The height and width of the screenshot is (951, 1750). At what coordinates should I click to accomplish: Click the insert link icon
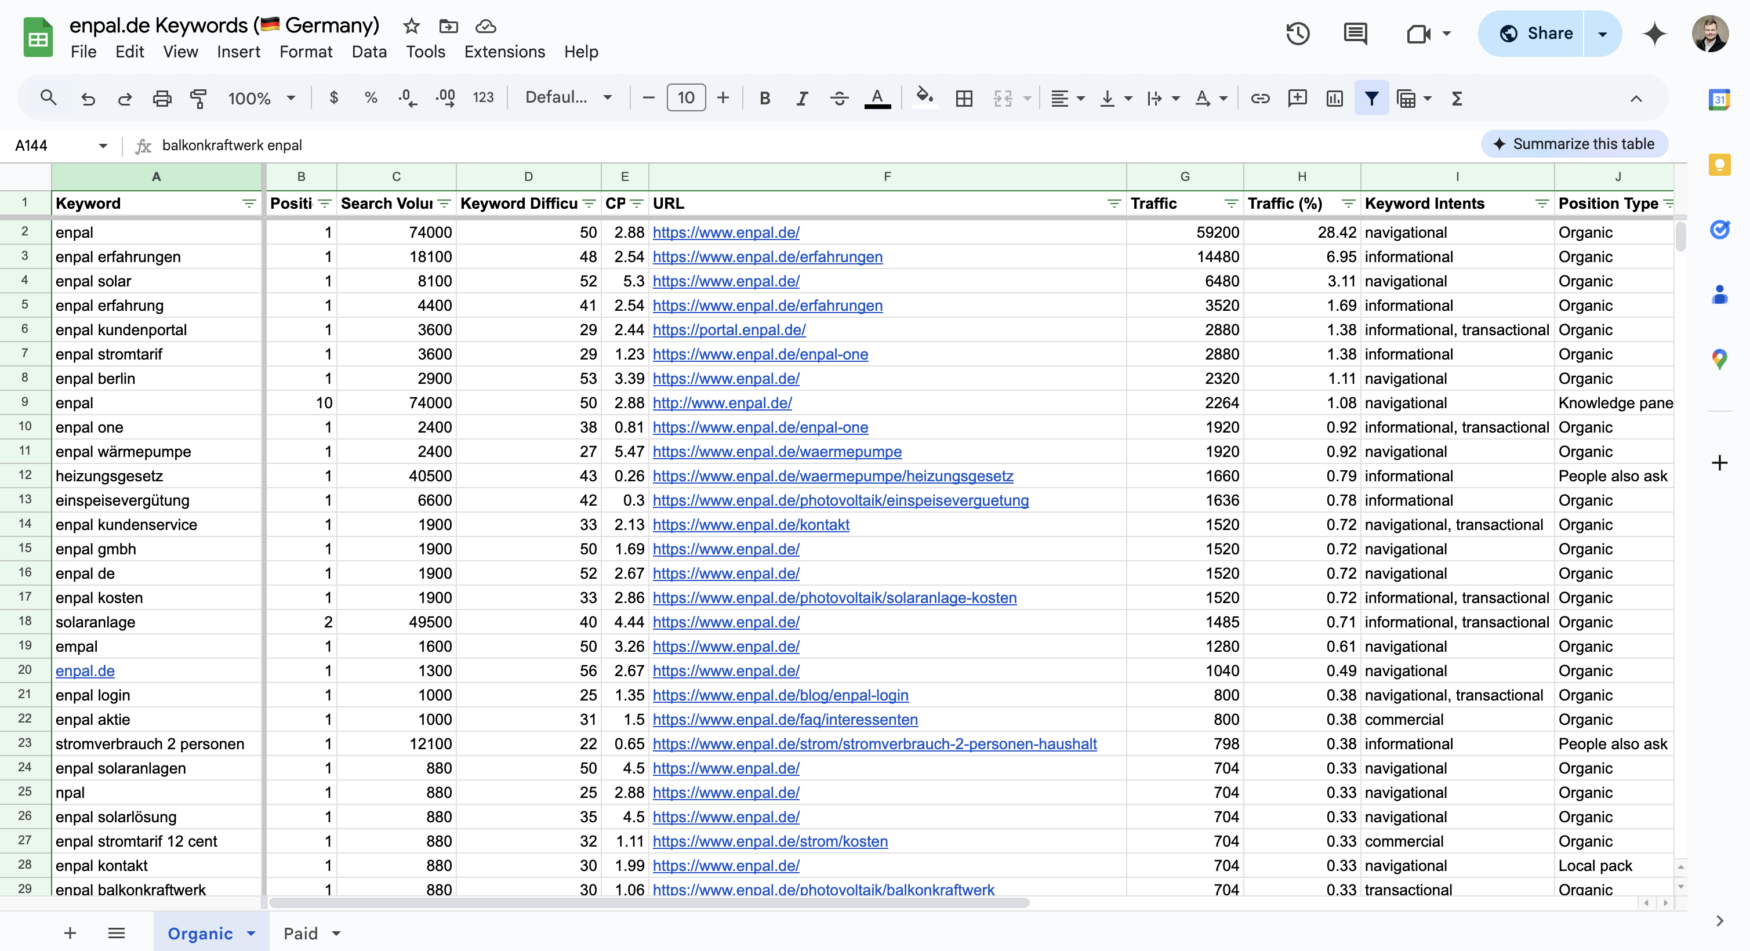[1261, 98]
